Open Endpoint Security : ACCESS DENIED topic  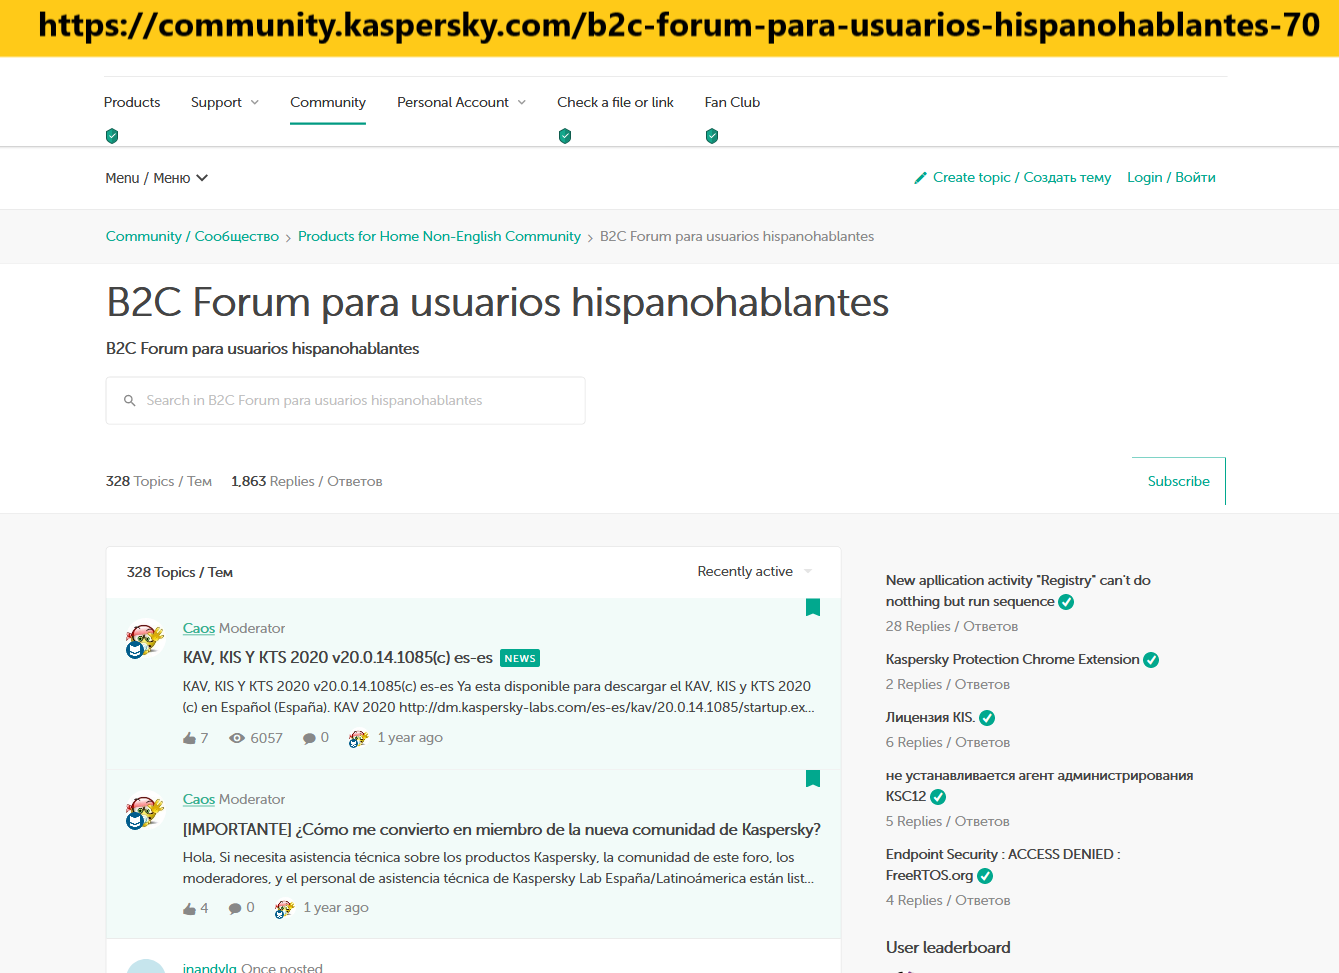point(1003,865)
